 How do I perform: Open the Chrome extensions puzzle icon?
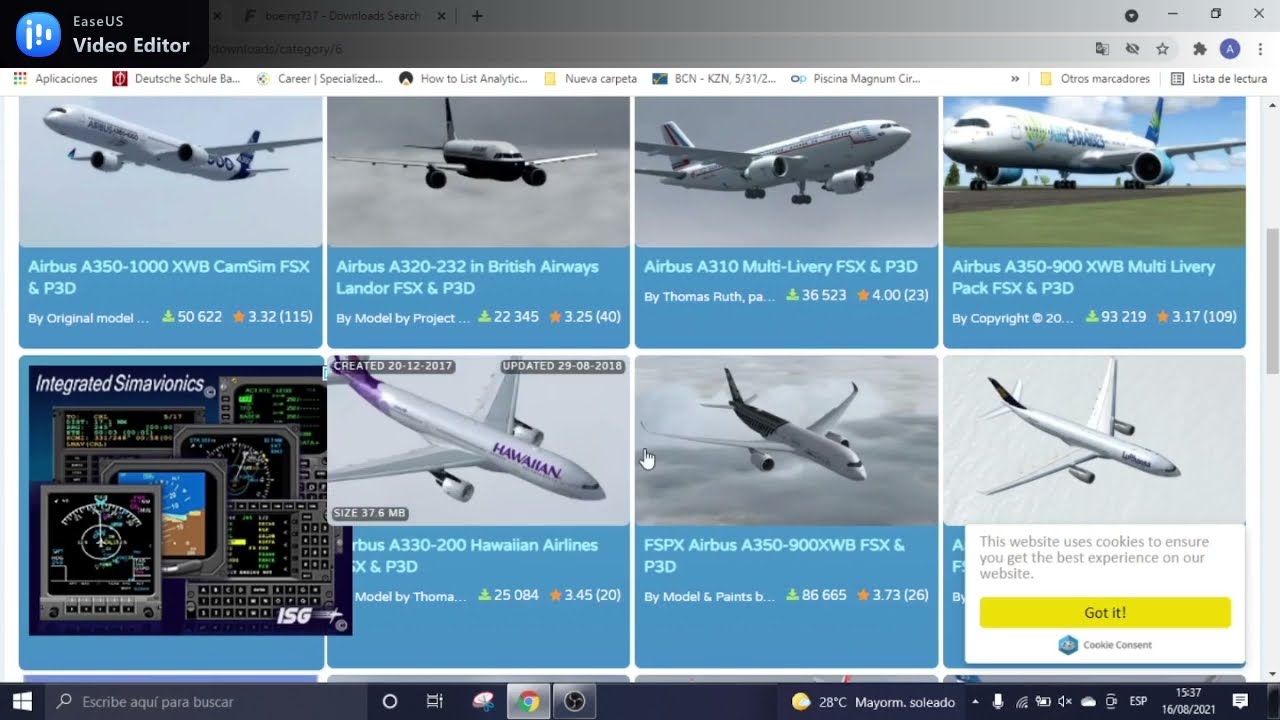tap(1200, 49)
